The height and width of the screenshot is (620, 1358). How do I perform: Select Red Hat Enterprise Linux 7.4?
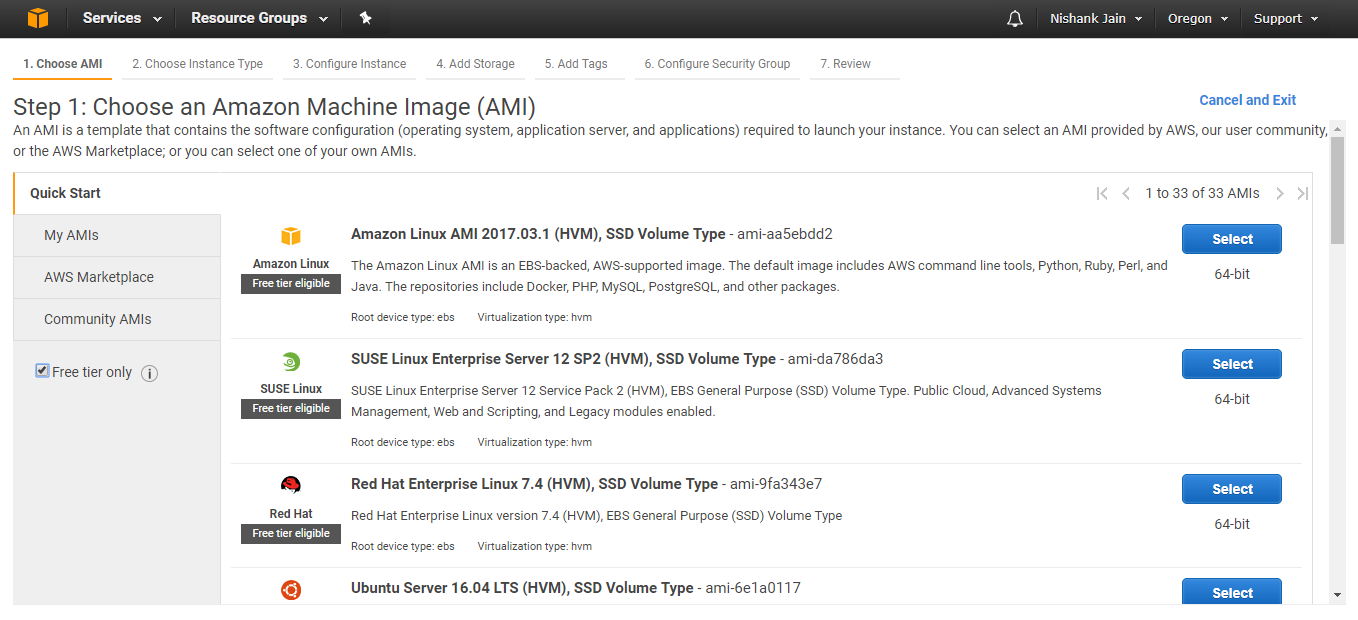[x=1232, y=489]
